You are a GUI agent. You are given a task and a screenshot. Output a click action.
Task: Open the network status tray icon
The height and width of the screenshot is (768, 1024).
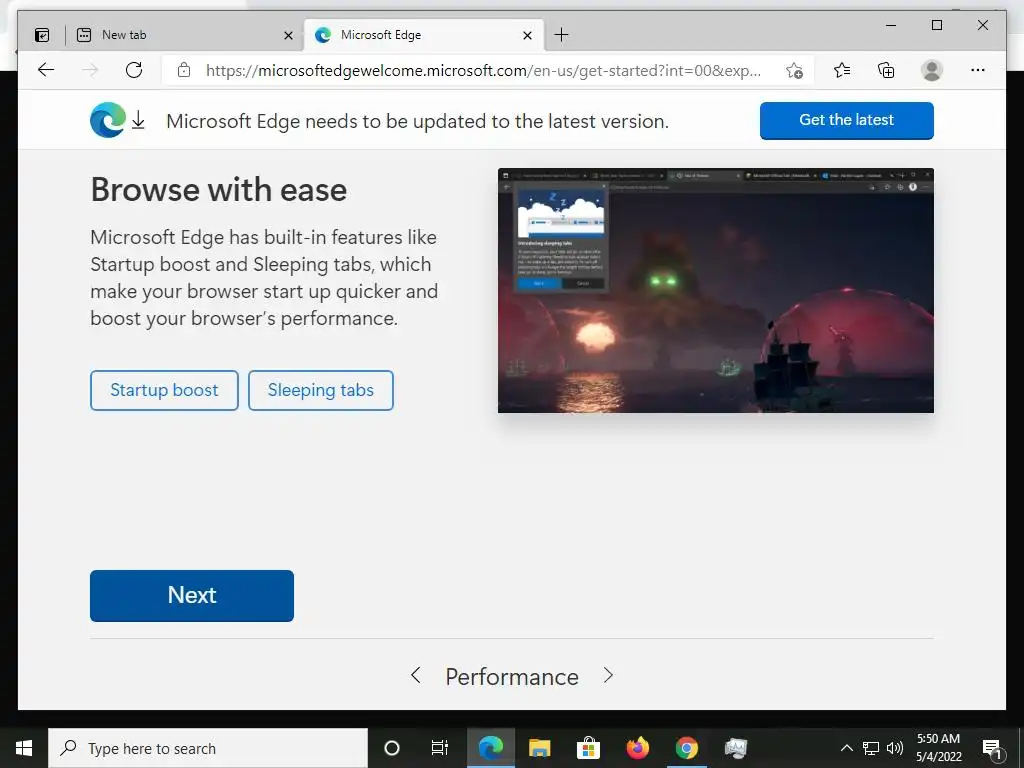click(871, 748)
